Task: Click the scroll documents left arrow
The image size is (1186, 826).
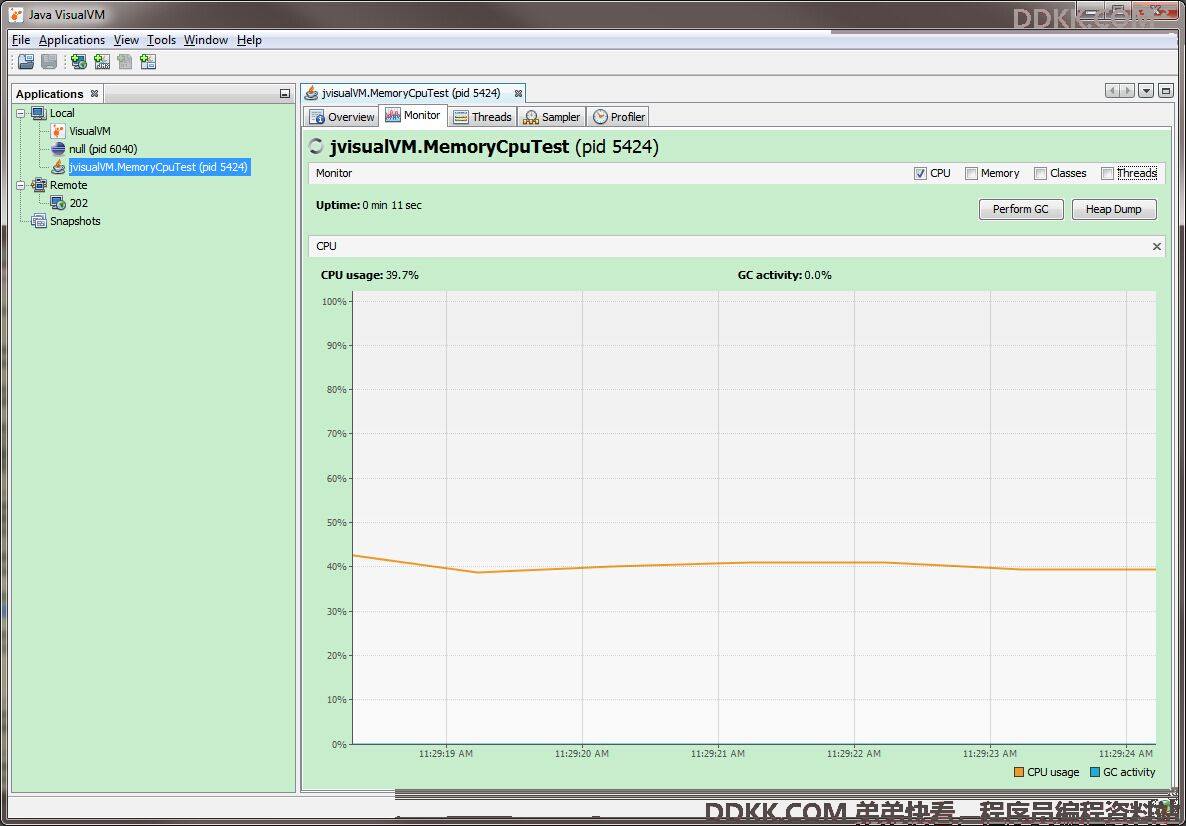Action: [1113, 91]
